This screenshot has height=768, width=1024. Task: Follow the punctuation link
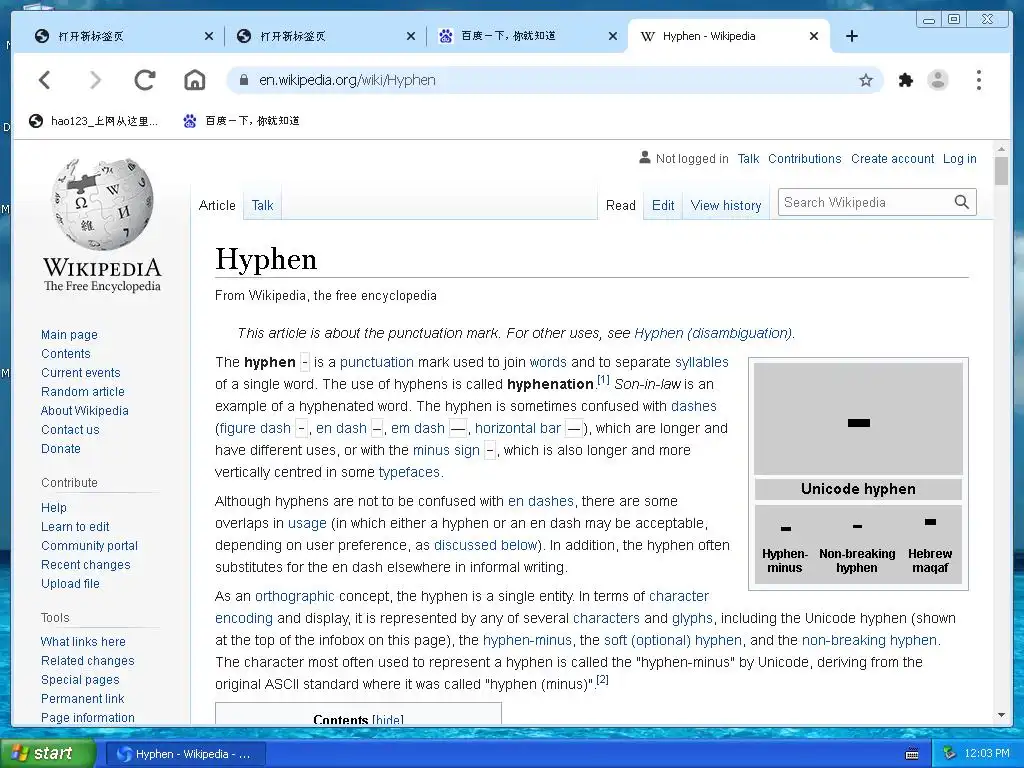(x=377, y=362)
